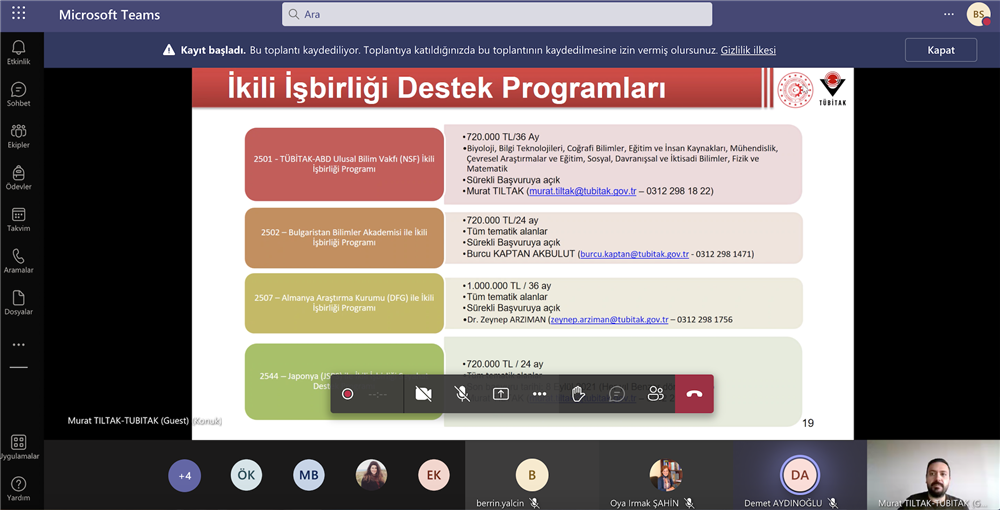Image resolution: width=1000 pixels, height=510 pixels.
Task: Open Takvim calendar in sidebar
Action: coord(18,219)
